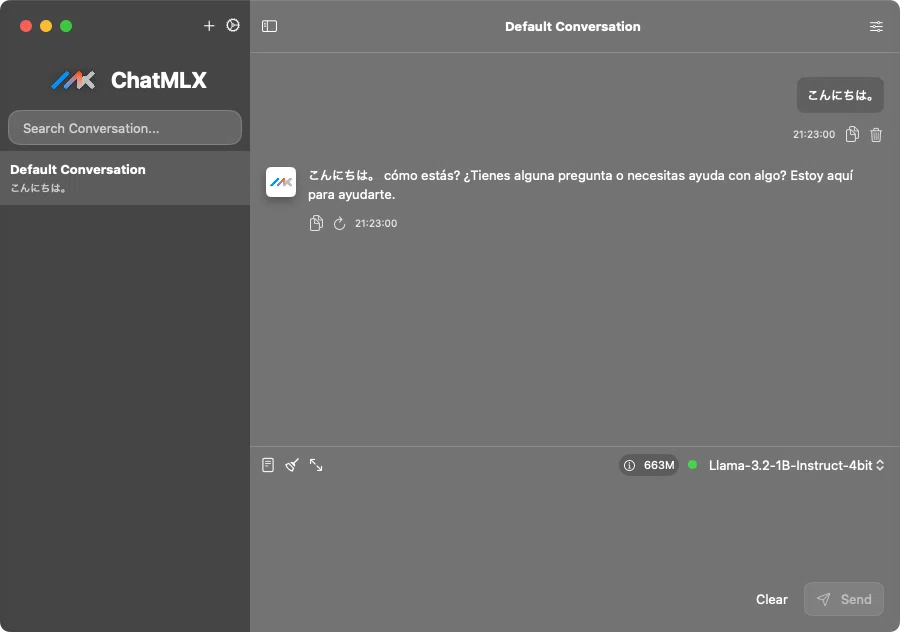
Task: Regenerate the assistant response
Action: coord(339,223)
